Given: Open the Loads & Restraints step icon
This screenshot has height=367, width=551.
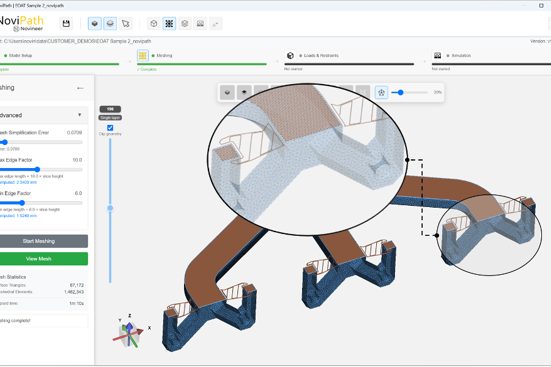Looking at the screenshot, I should point(290,56).
